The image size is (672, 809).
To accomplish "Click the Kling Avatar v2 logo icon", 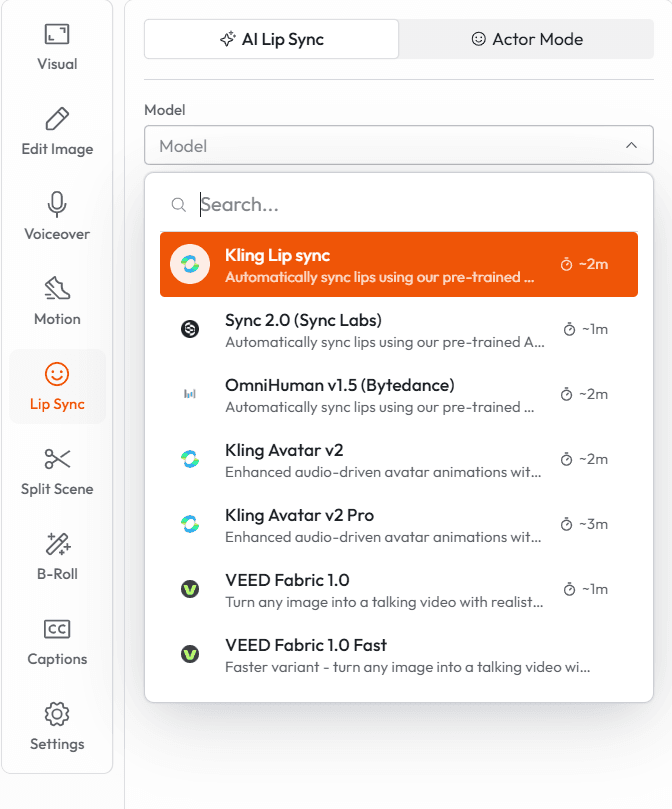I will click(x=190, y=459).
